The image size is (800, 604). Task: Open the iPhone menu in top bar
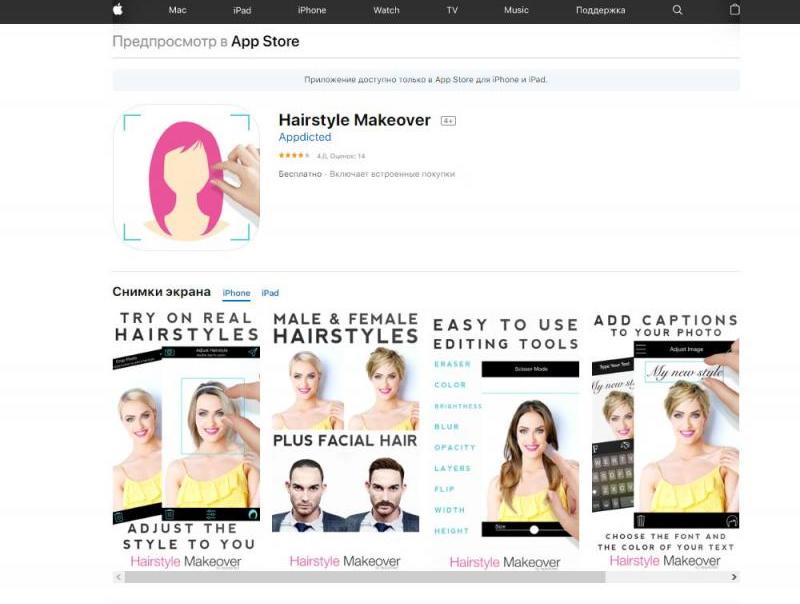point(312,10)
